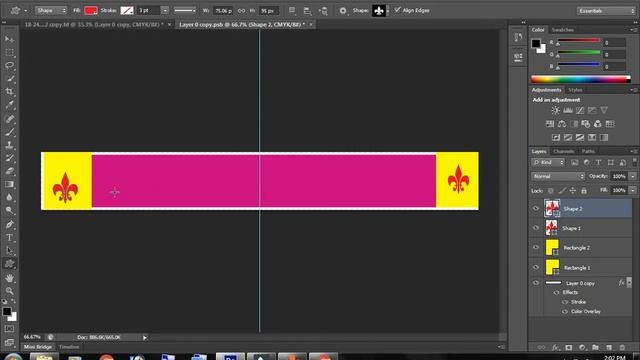Open Stroke color swatch in options bar
The height and width of the screenshot is (360, 640).
point(127,11)
